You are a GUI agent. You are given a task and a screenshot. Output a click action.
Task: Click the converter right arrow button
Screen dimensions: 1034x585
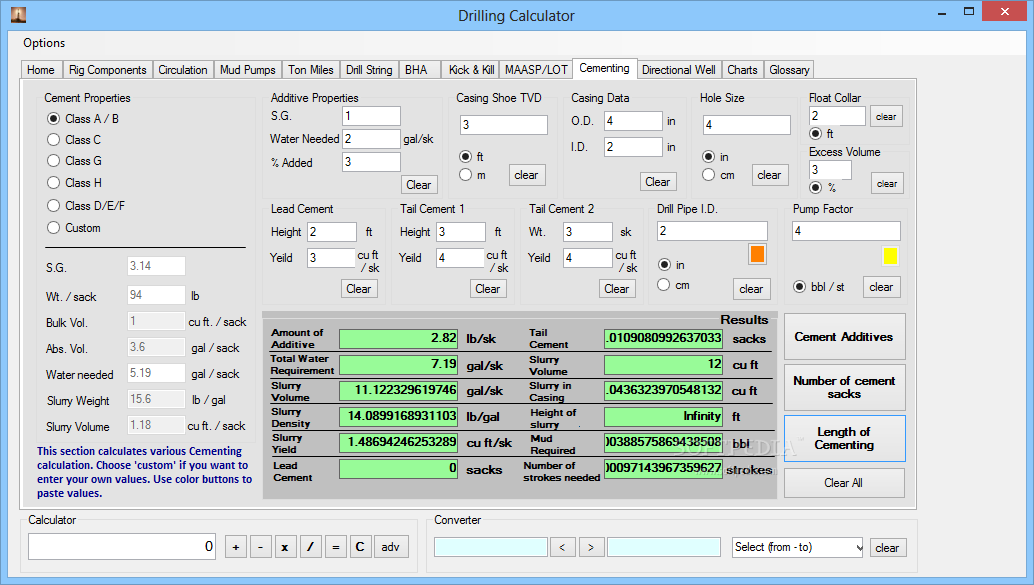[x=591, y=547]
